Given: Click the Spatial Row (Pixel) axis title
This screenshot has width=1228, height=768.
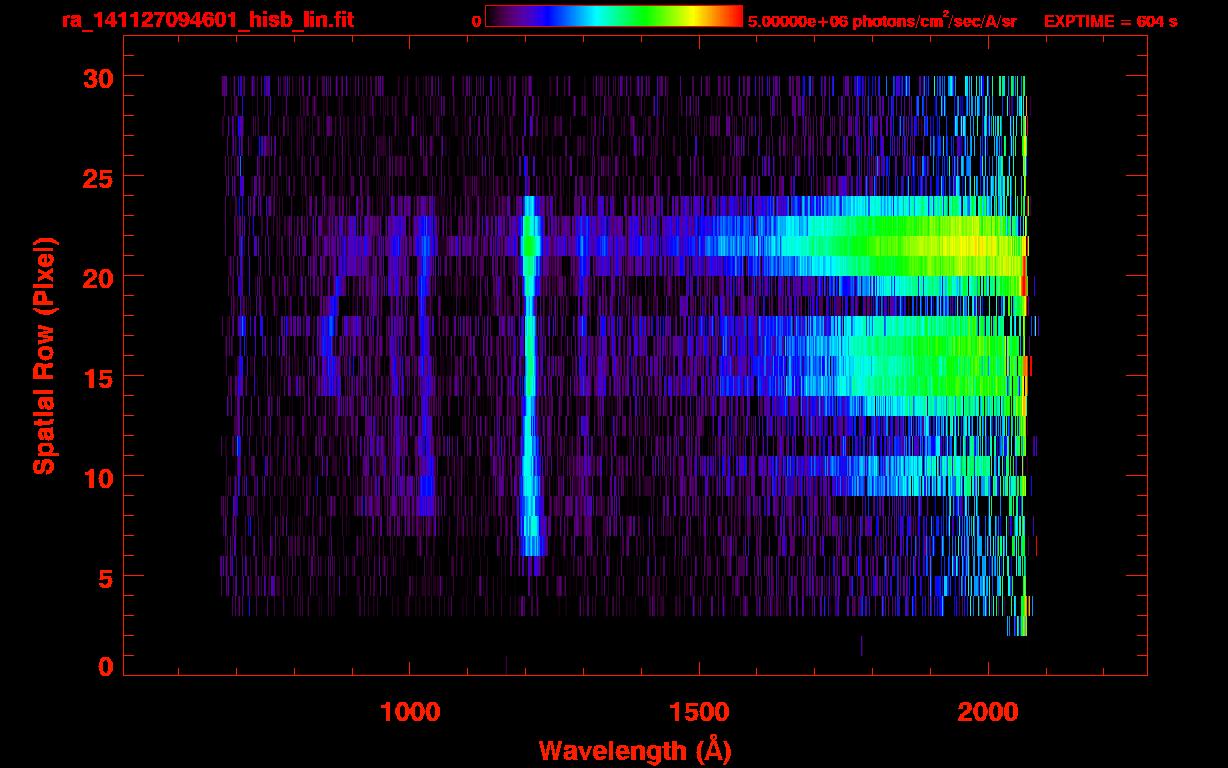Looking at the screenshot, I should click(x=44, y=355).
